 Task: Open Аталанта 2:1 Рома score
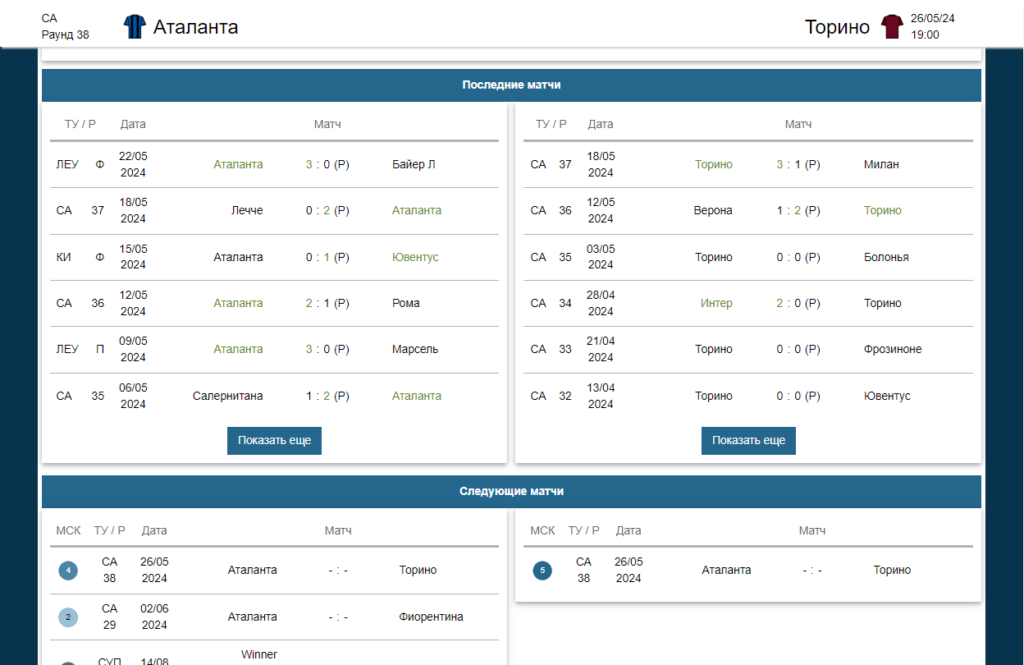click(327, 303)
